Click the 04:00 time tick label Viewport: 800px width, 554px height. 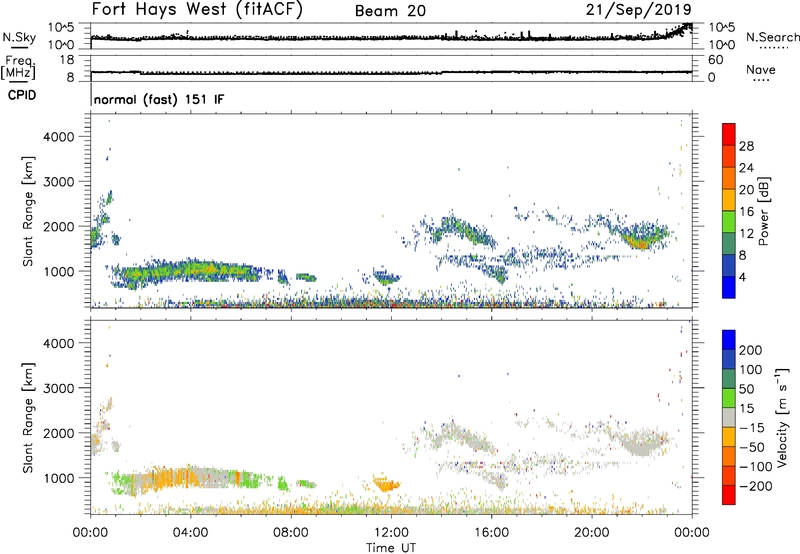[x=190, y=533]
